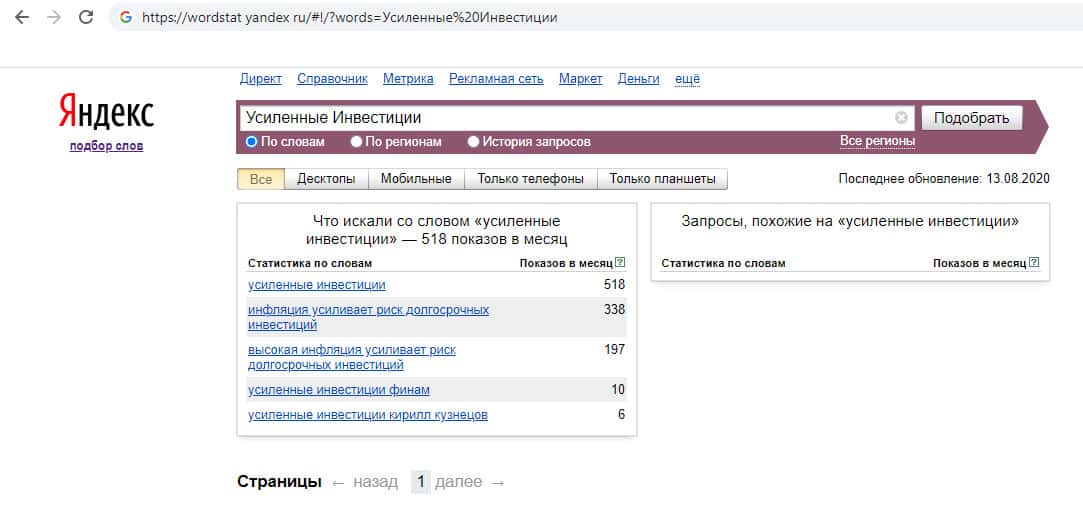
Task: Reload the page with refresh icon
Action: click(x=86, y=18)
